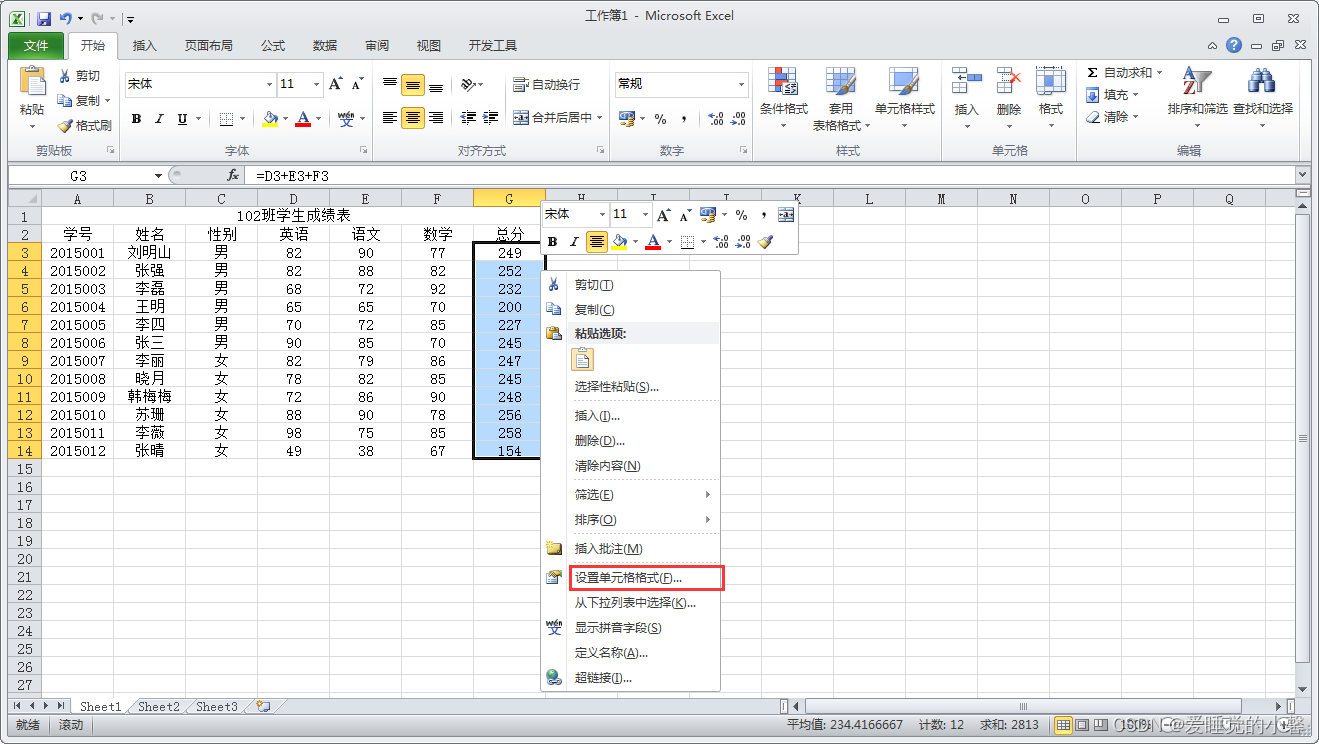Screen dimensions: 1319x744
Task: Expand Merge and Center dropdown arrow
Action: (x=600, y=118)
